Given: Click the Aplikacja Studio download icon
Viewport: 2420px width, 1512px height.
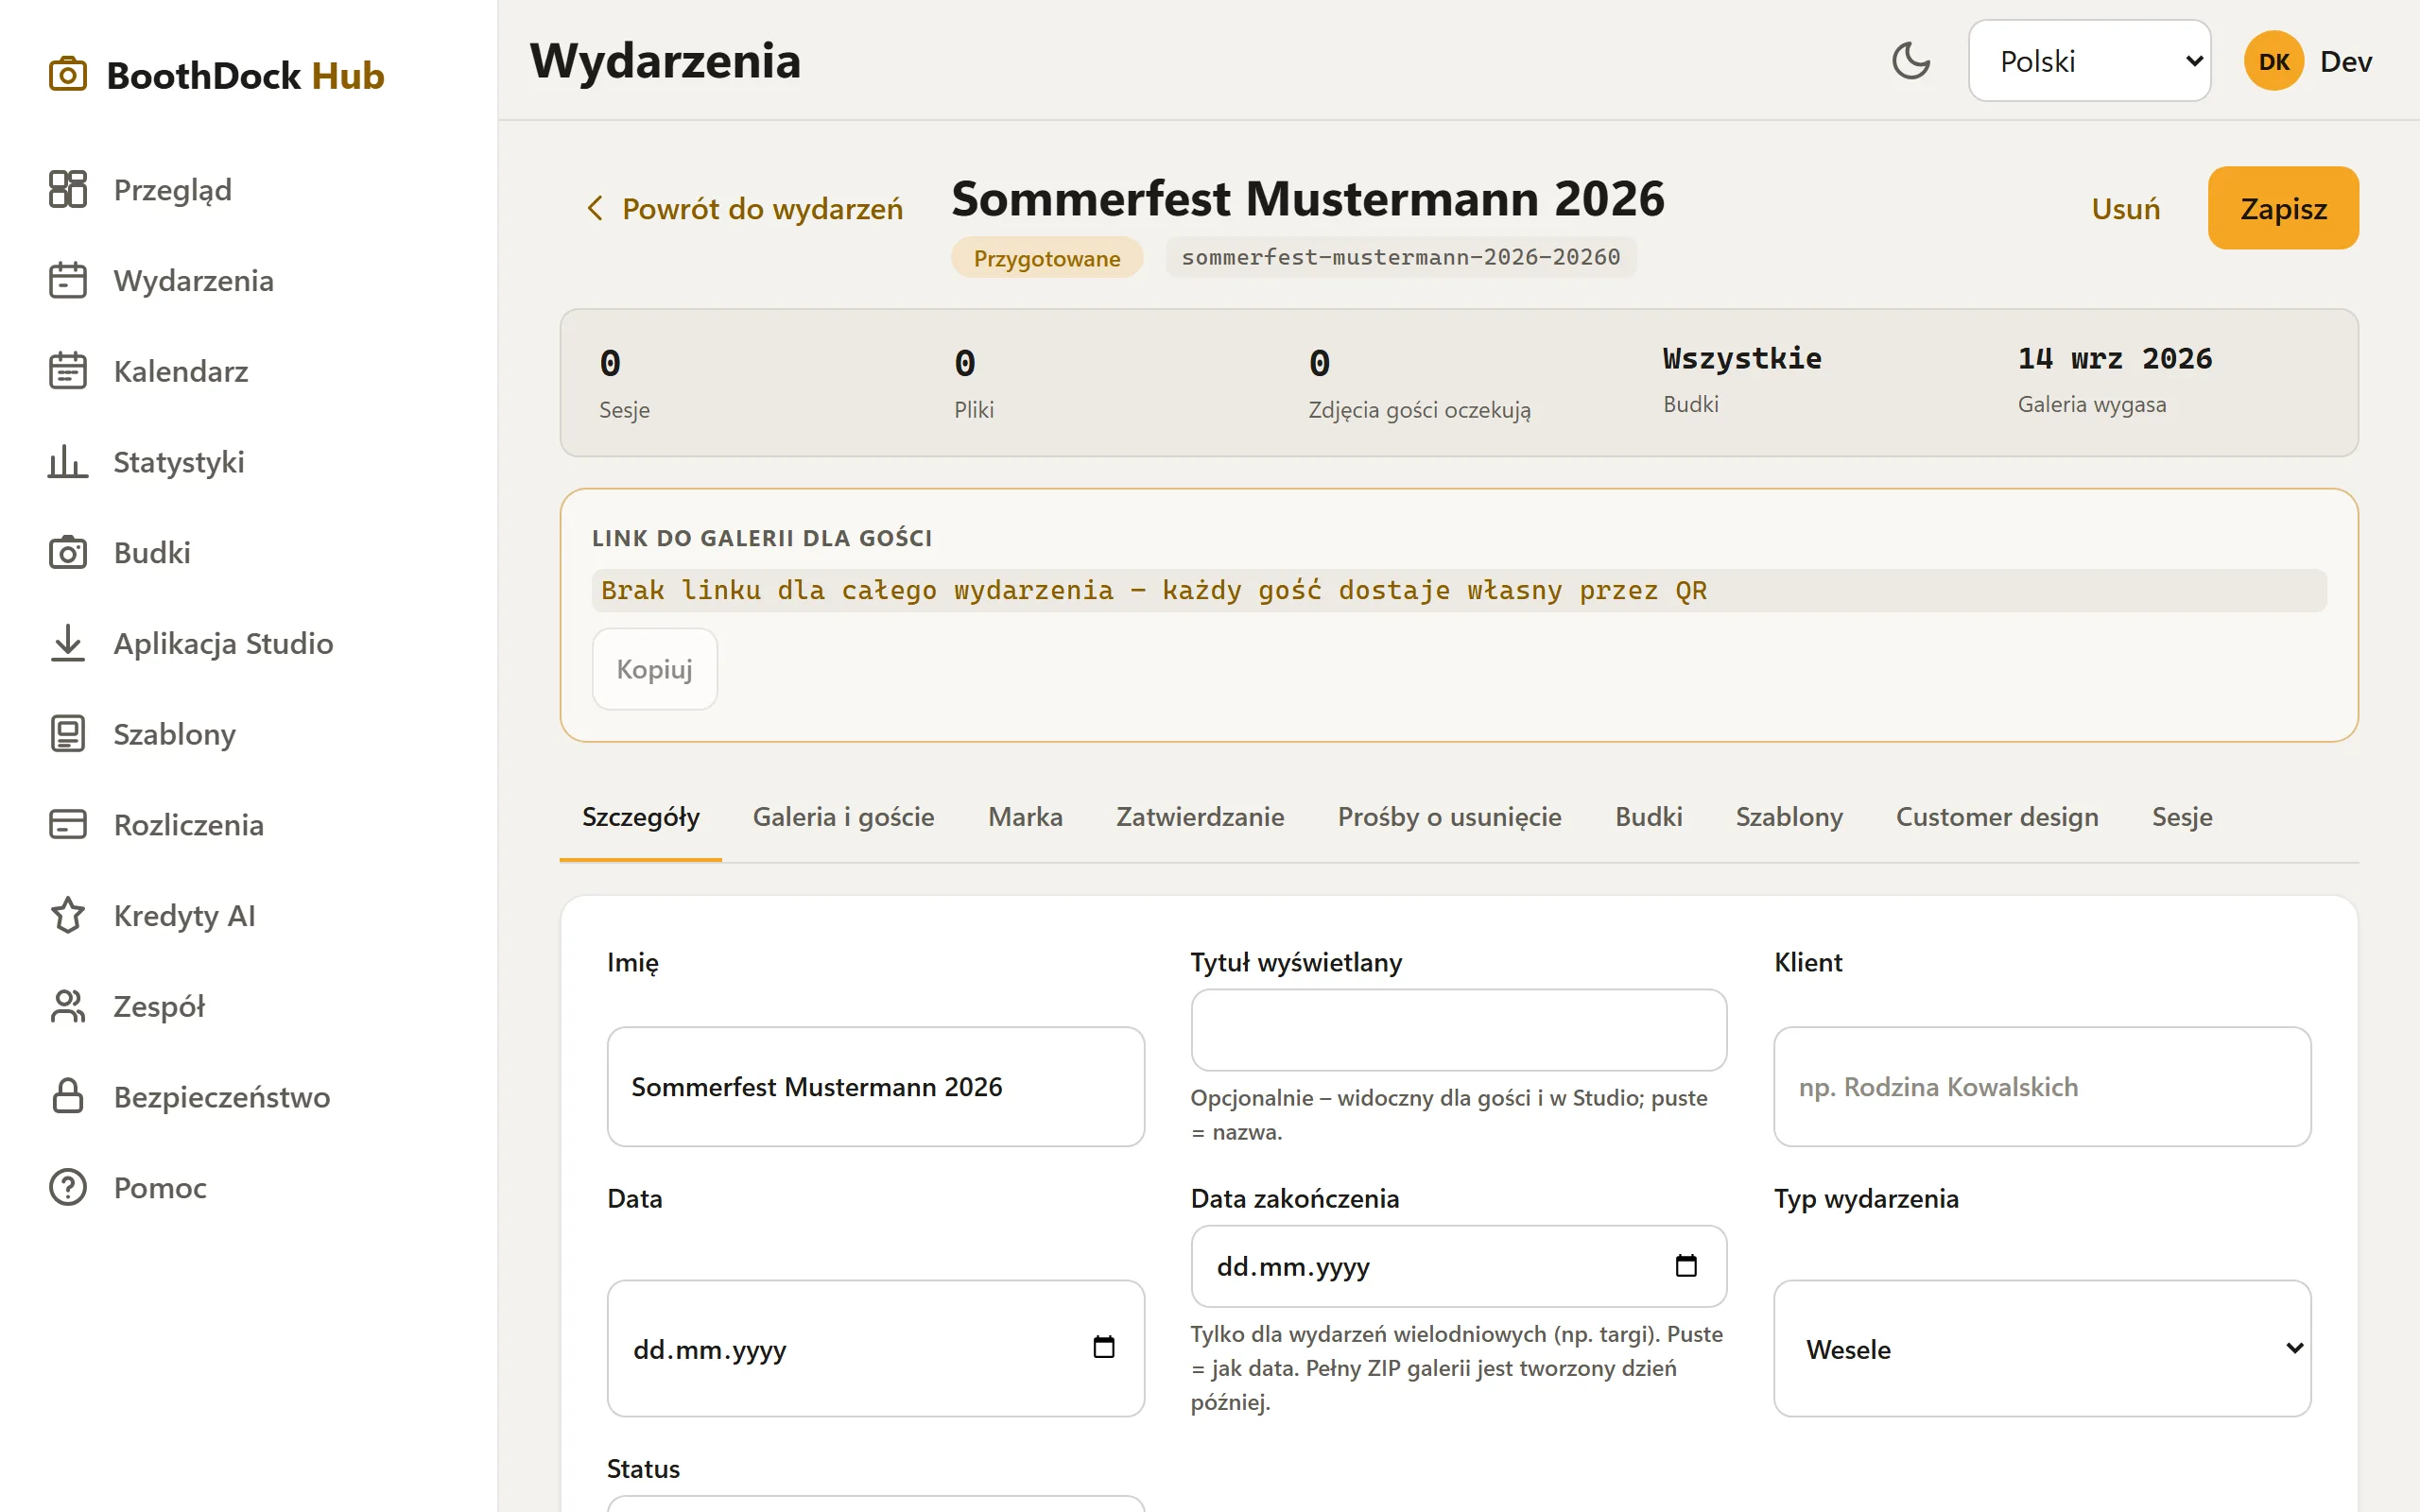Looking at the screenshot, I should [68, 643].
